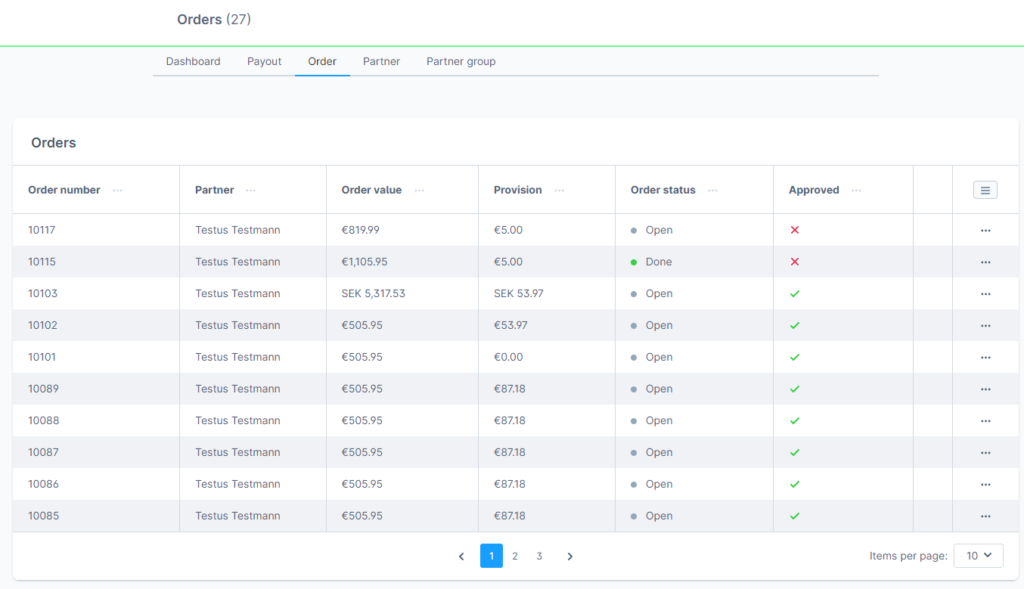Open the Approved column options menu

click(856, 190)
